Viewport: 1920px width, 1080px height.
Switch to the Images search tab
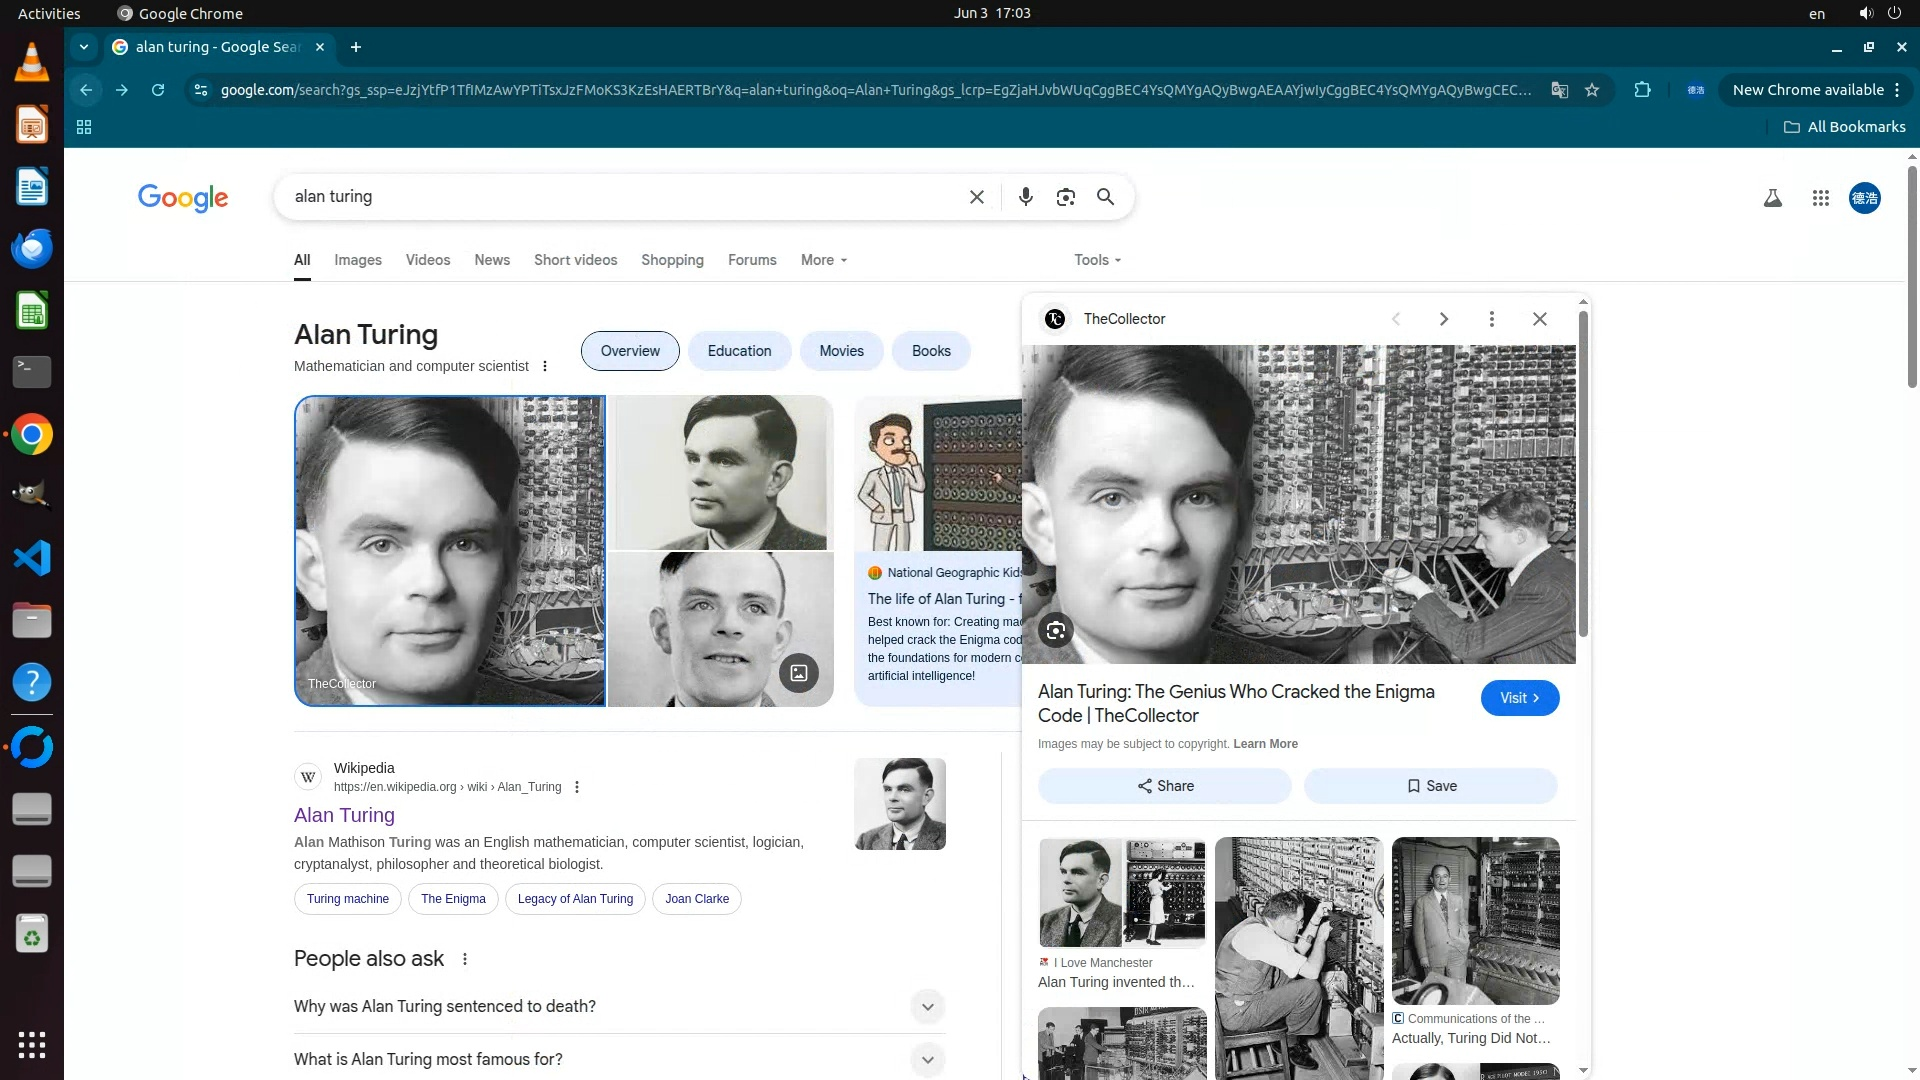(357, 260)
